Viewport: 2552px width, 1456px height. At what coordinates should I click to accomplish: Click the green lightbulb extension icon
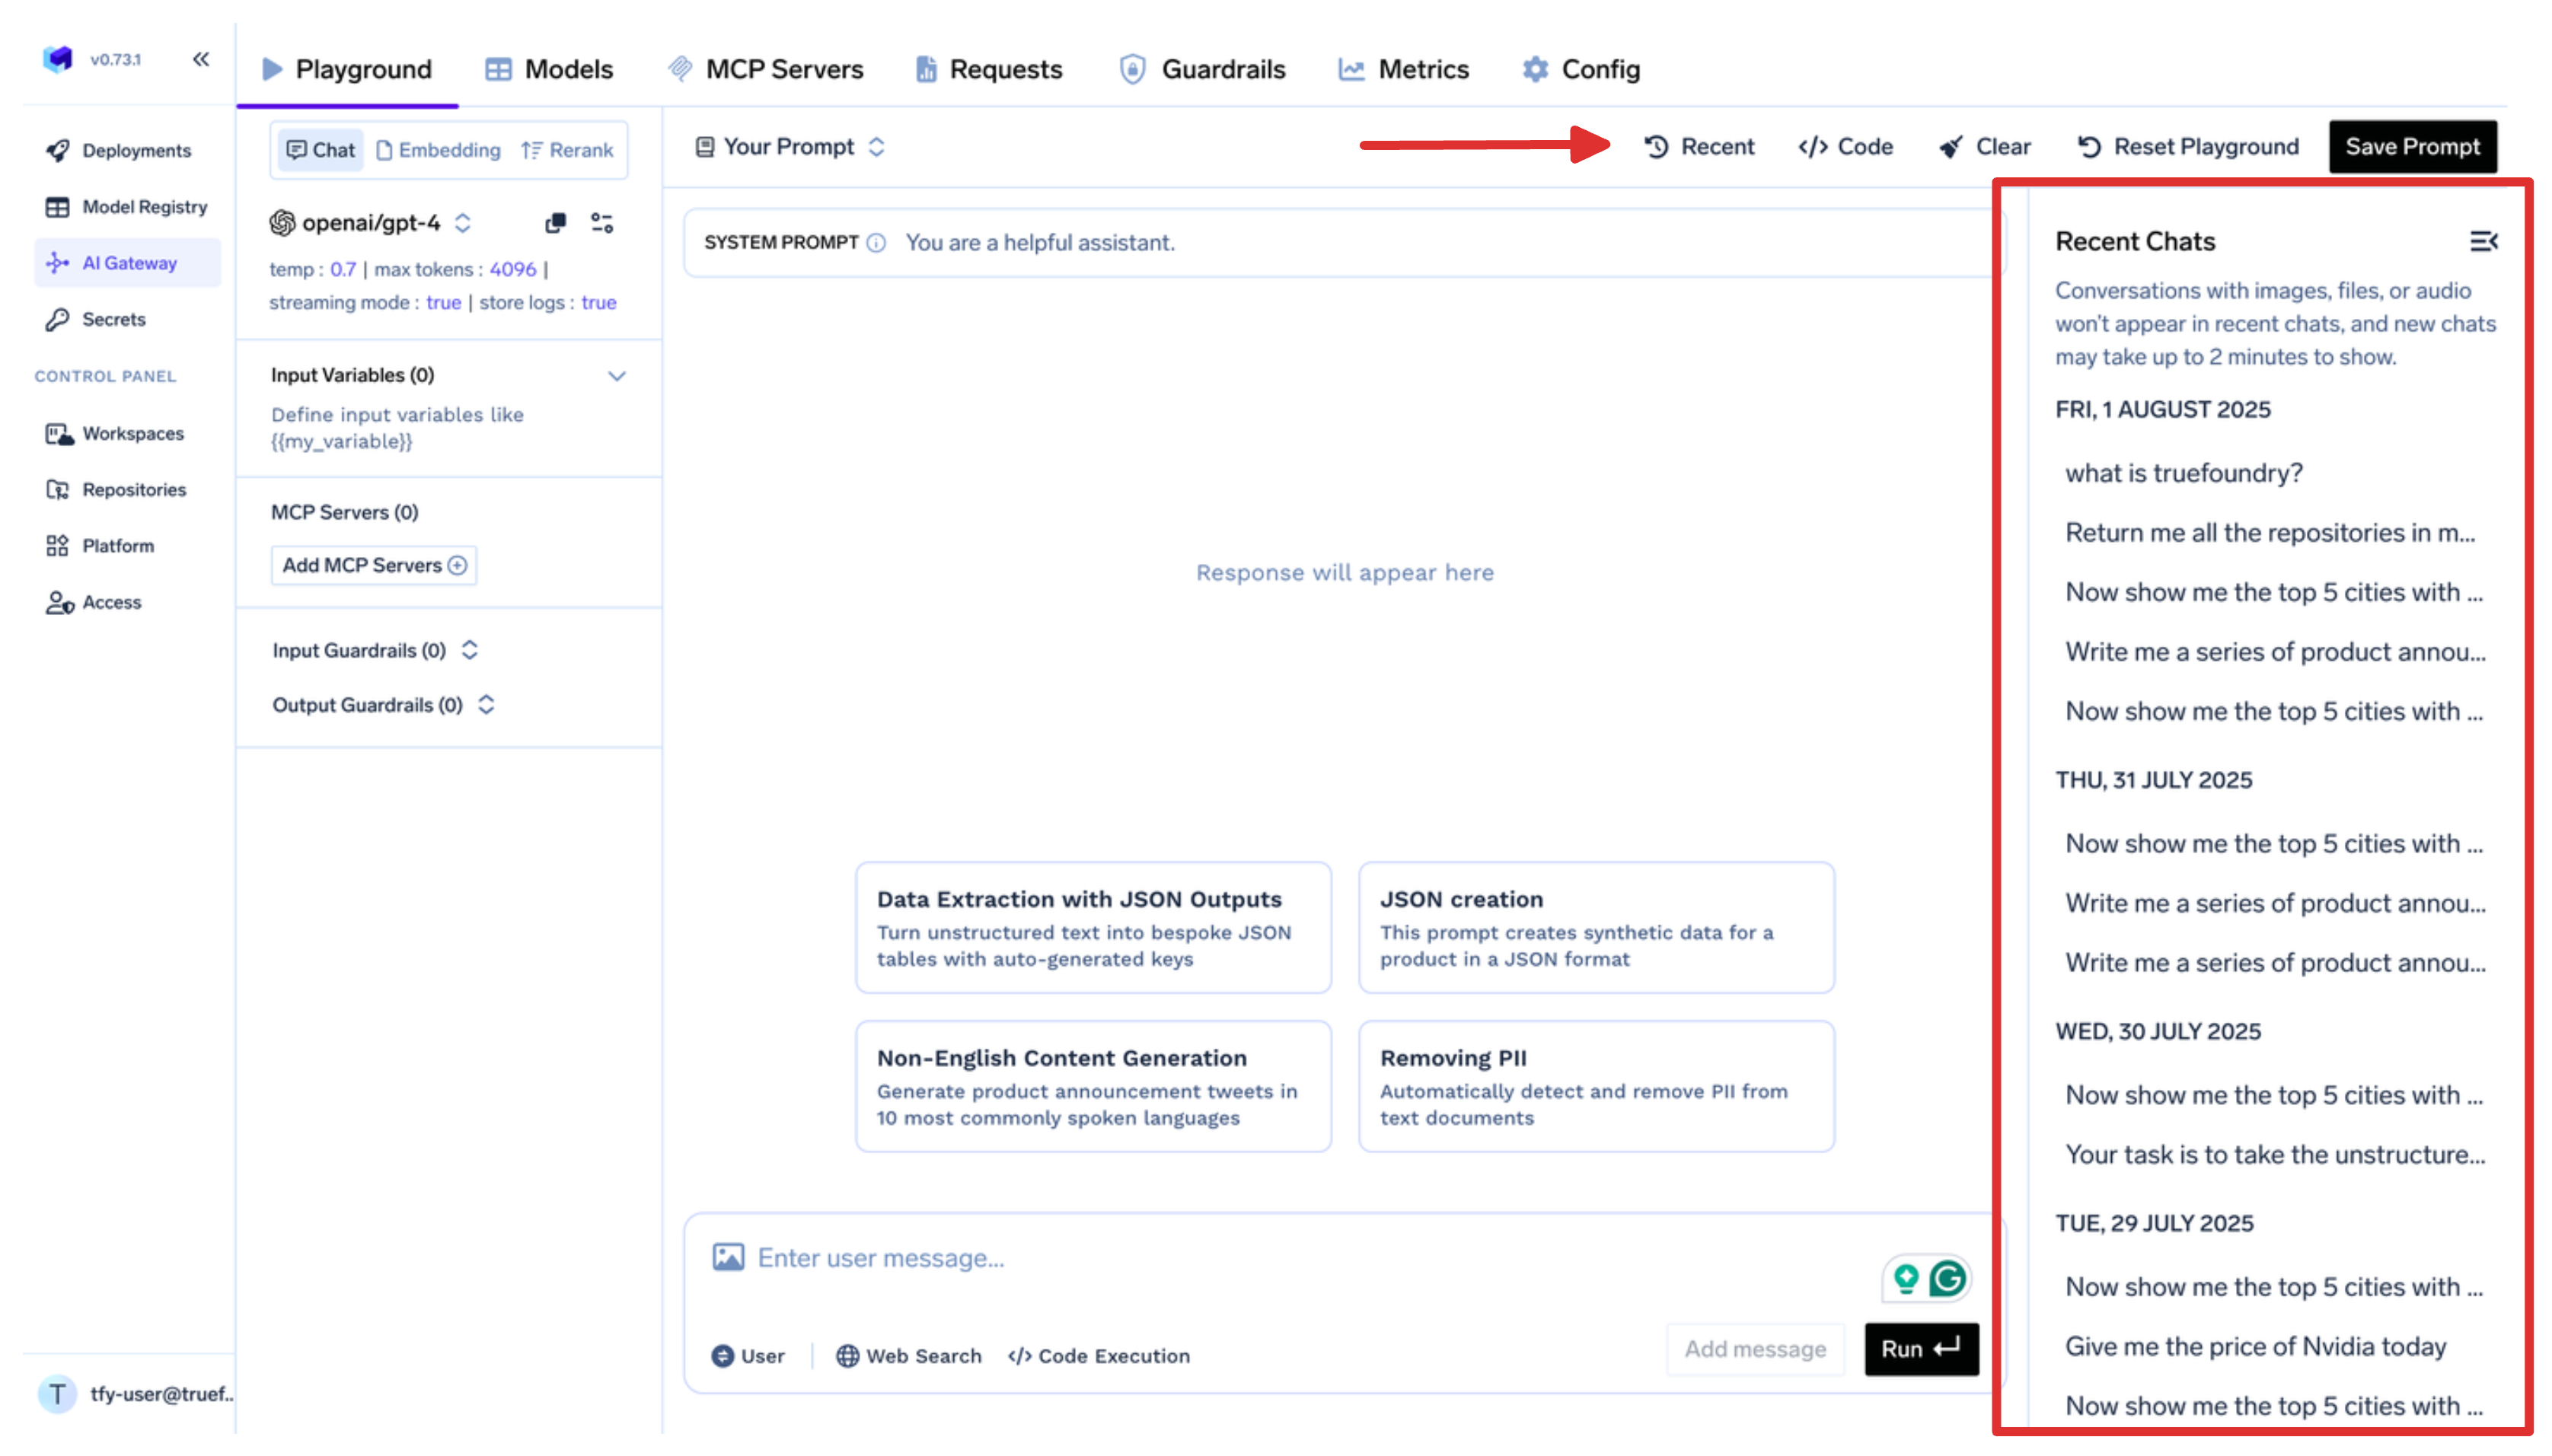tap(1906, 1278)
